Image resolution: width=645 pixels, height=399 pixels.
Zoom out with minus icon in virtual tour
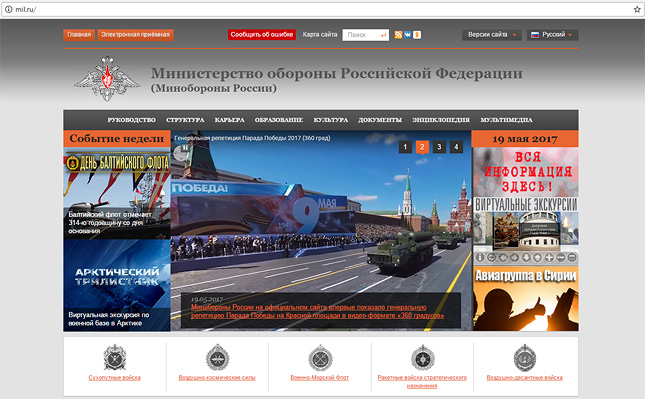click(560, 257)
